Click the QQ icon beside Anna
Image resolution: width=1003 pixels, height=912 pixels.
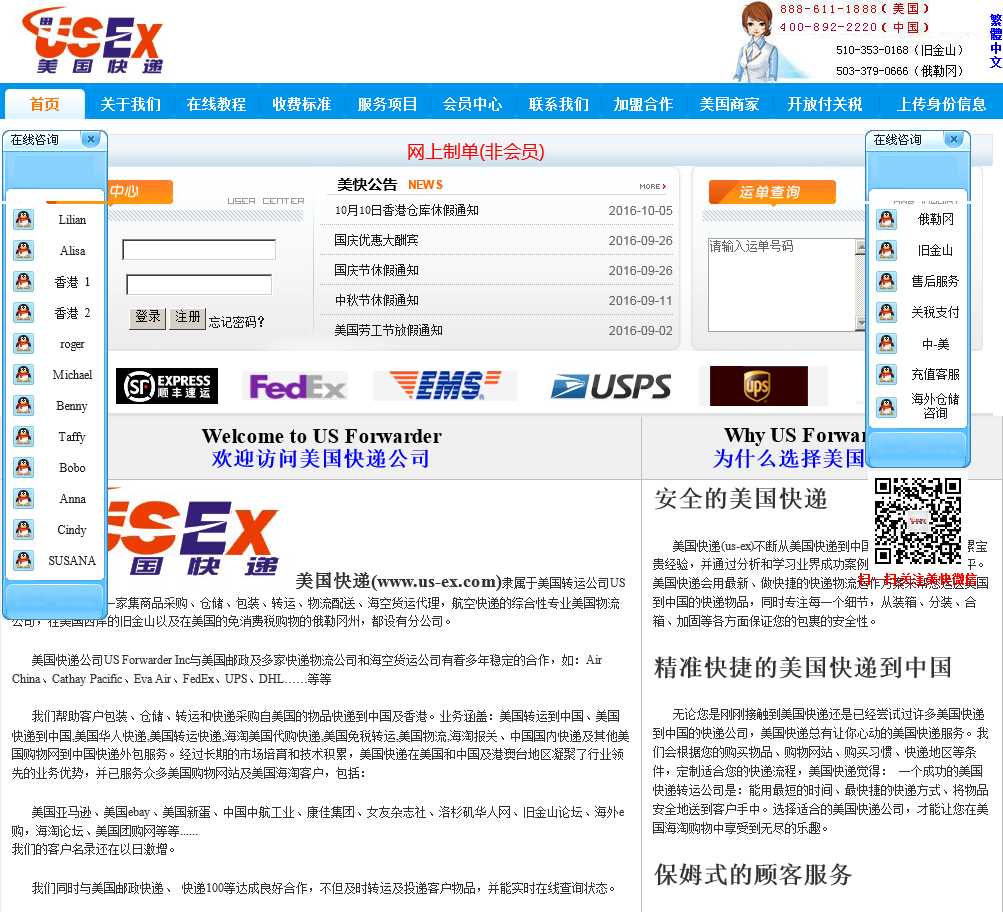coord(24,498)
